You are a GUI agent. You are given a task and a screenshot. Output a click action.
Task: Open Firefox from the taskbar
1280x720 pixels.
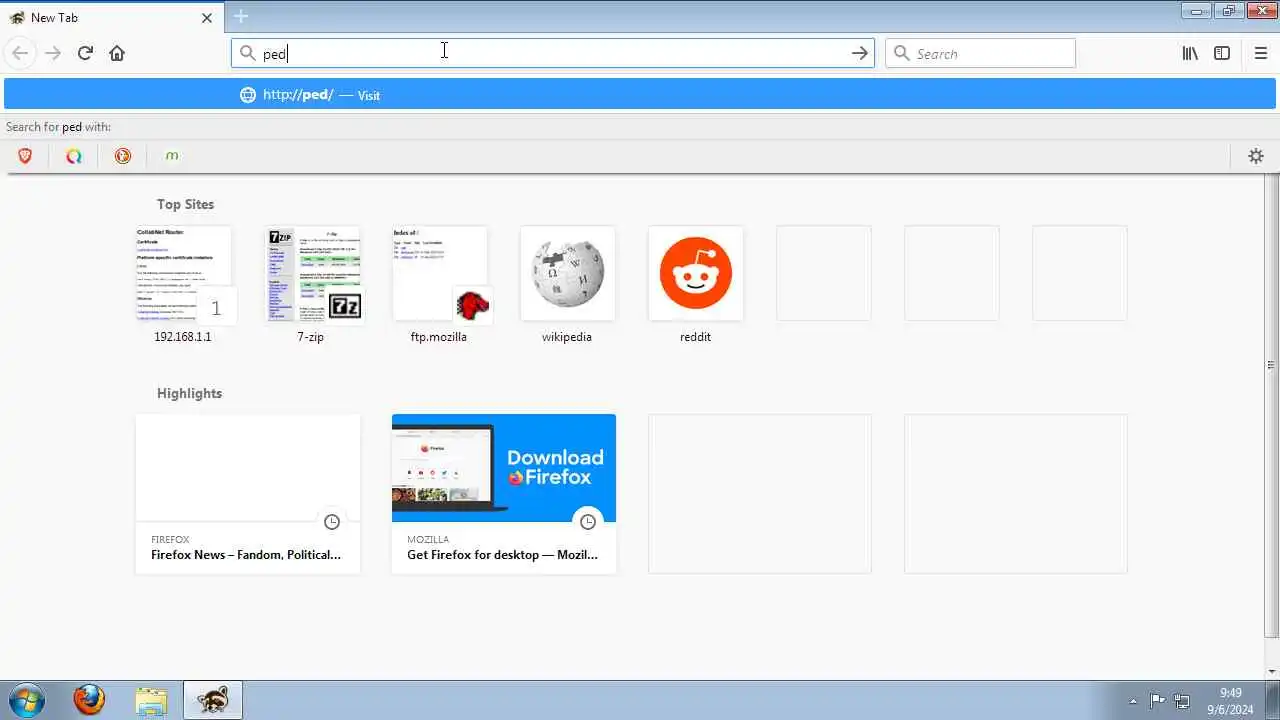pos(89,700)
